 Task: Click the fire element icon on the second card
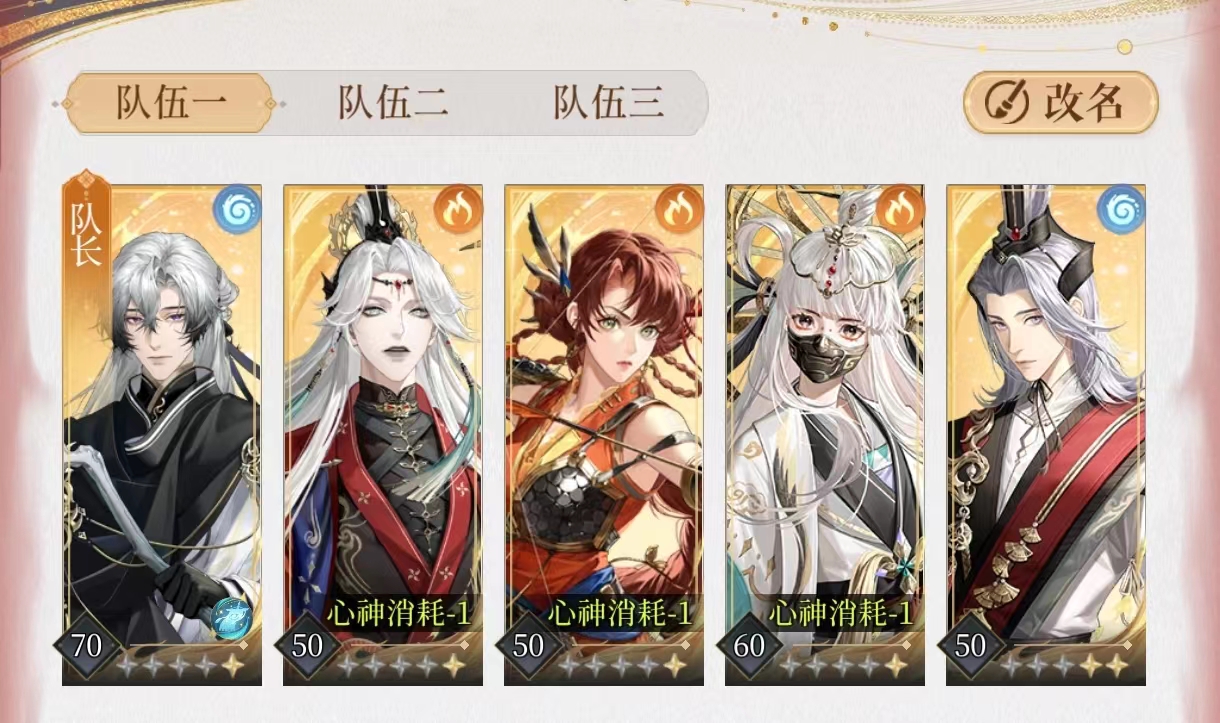coord(458,209)
